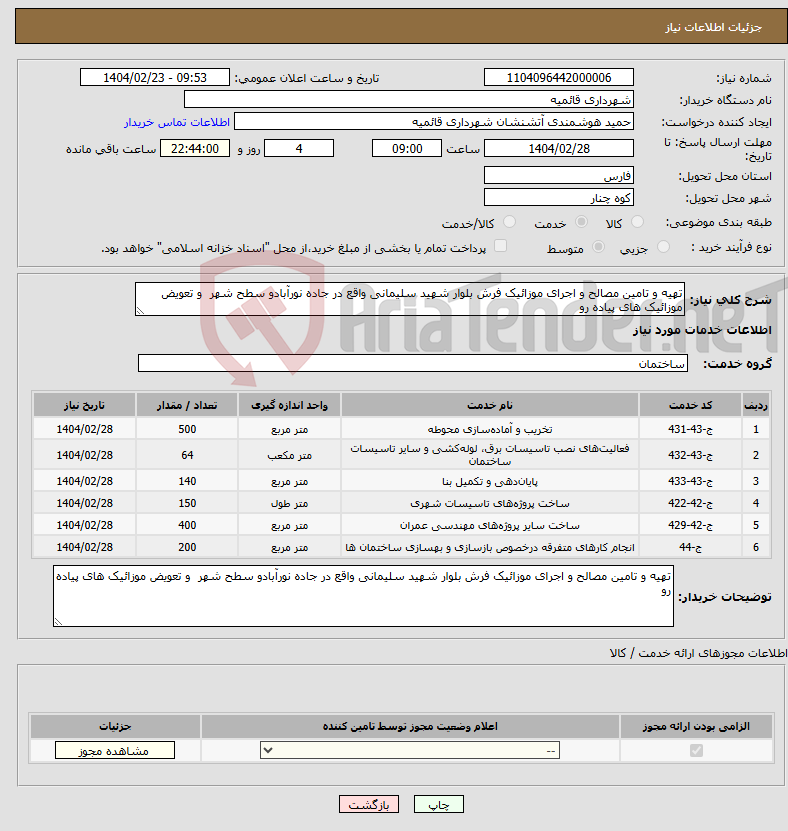The height and width of the screenshot is (831, 788).
Task: Click the response deadline date field
Action: pyautogui.click(x=559, y=148)
